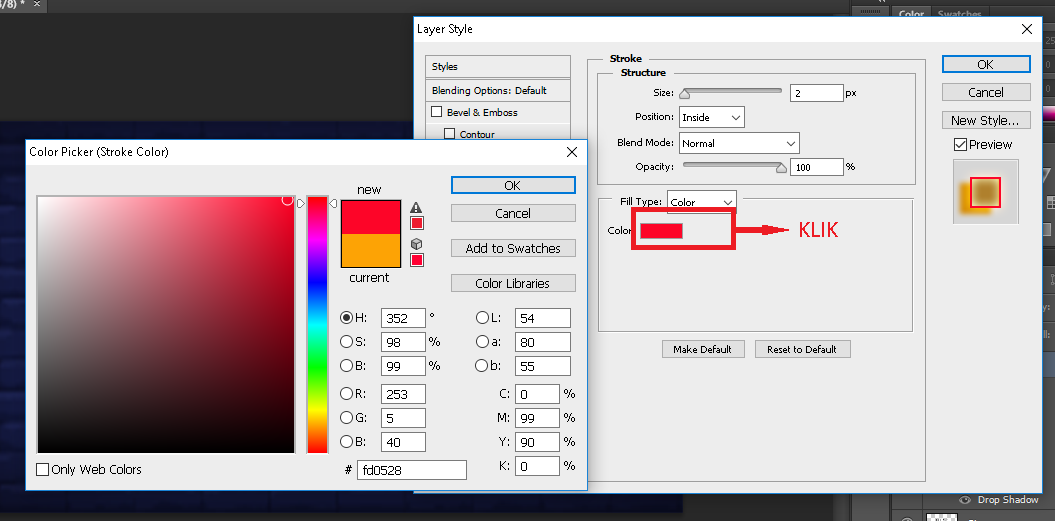
Task: Select the S saturation radio button
Action: click(347, 341)
